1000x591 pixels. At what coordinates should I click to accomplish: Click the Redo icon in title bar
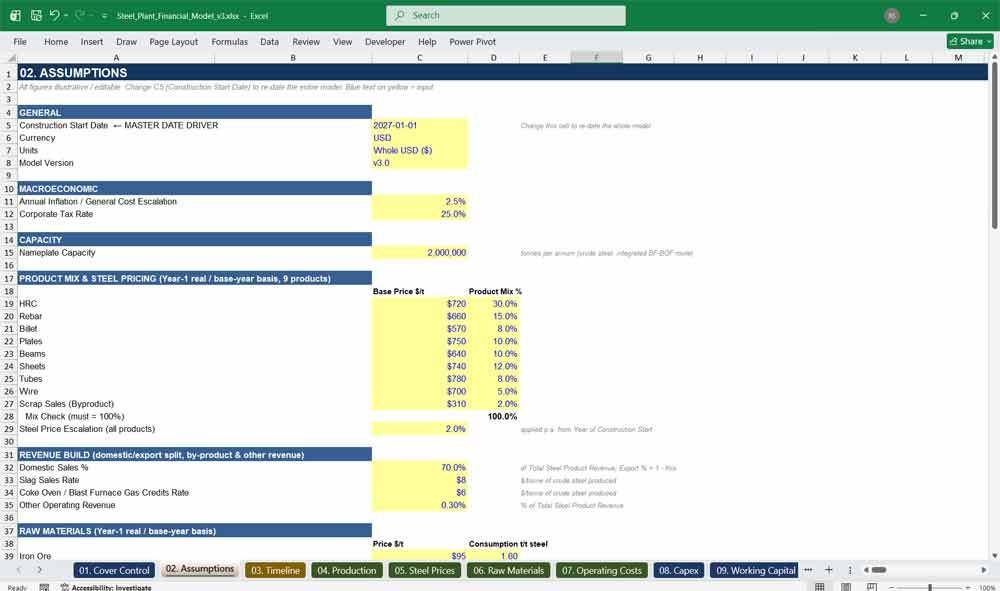point(80,15)
